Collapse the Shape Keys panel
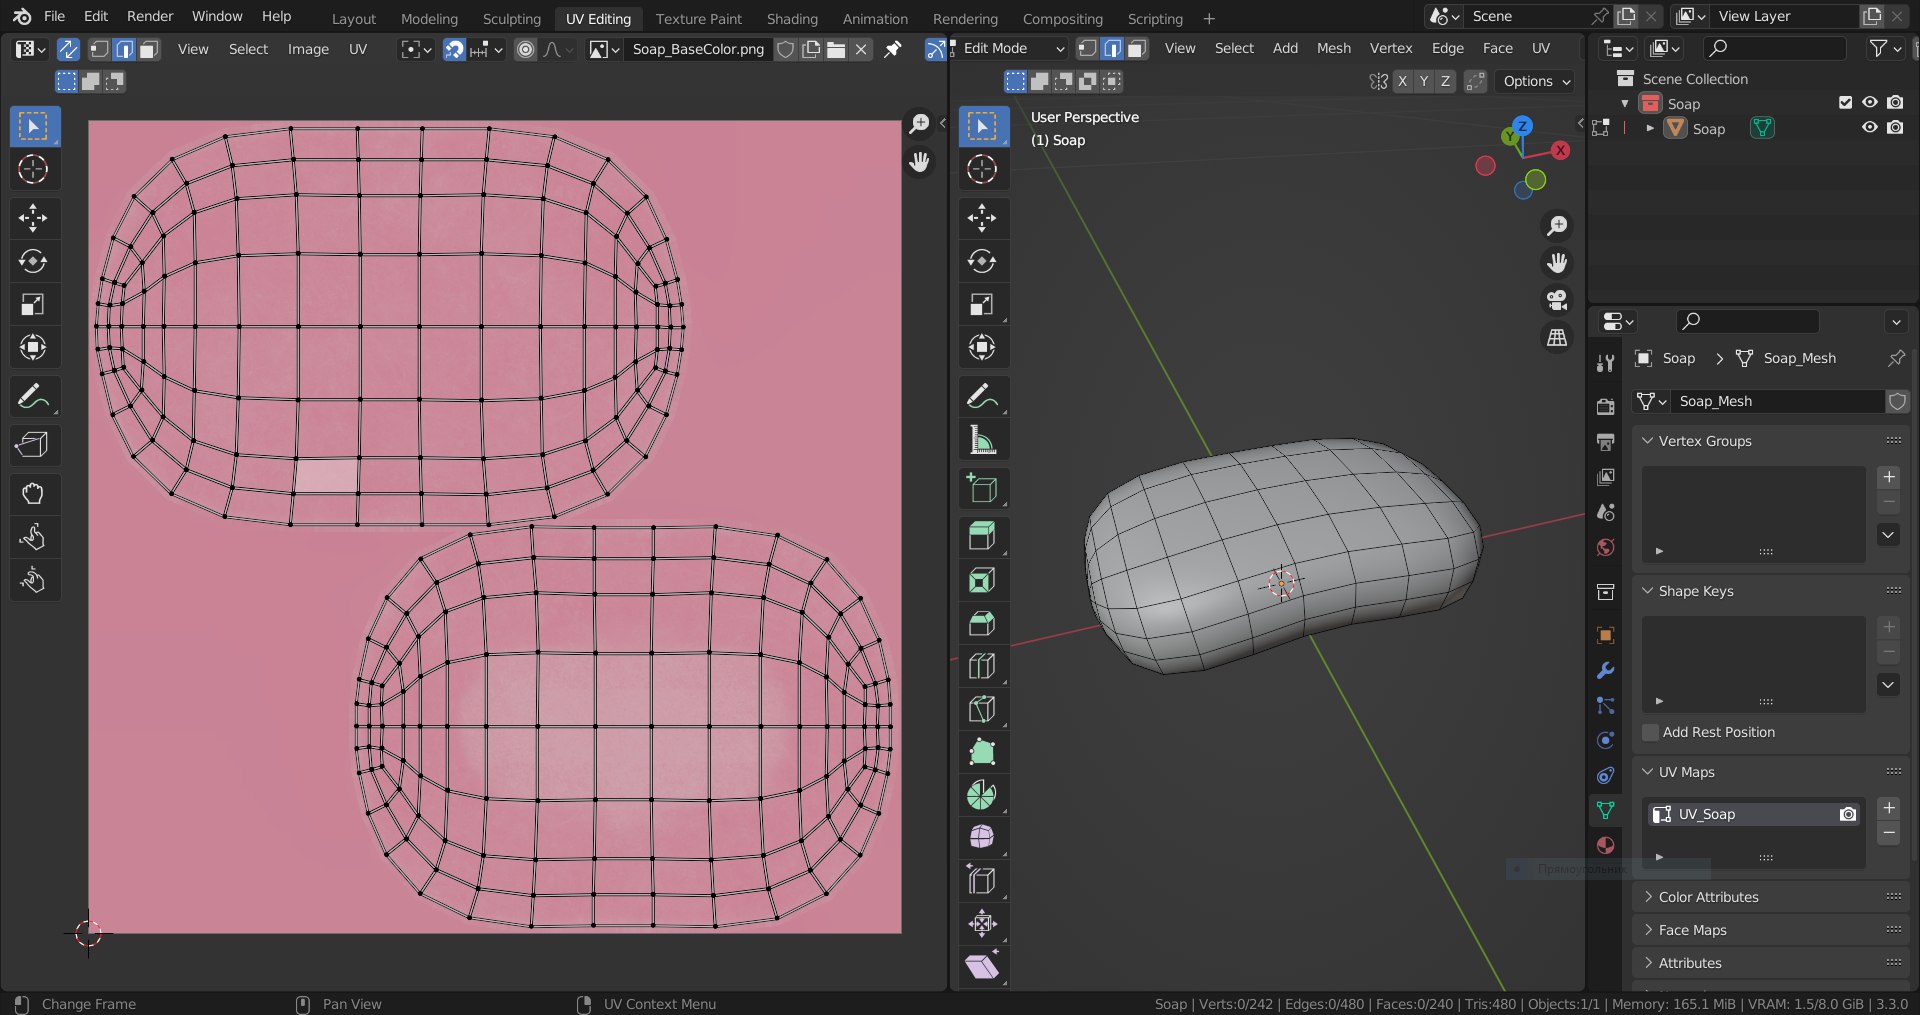This screenshot has height=1015, width=1920. pos(1648,591)
